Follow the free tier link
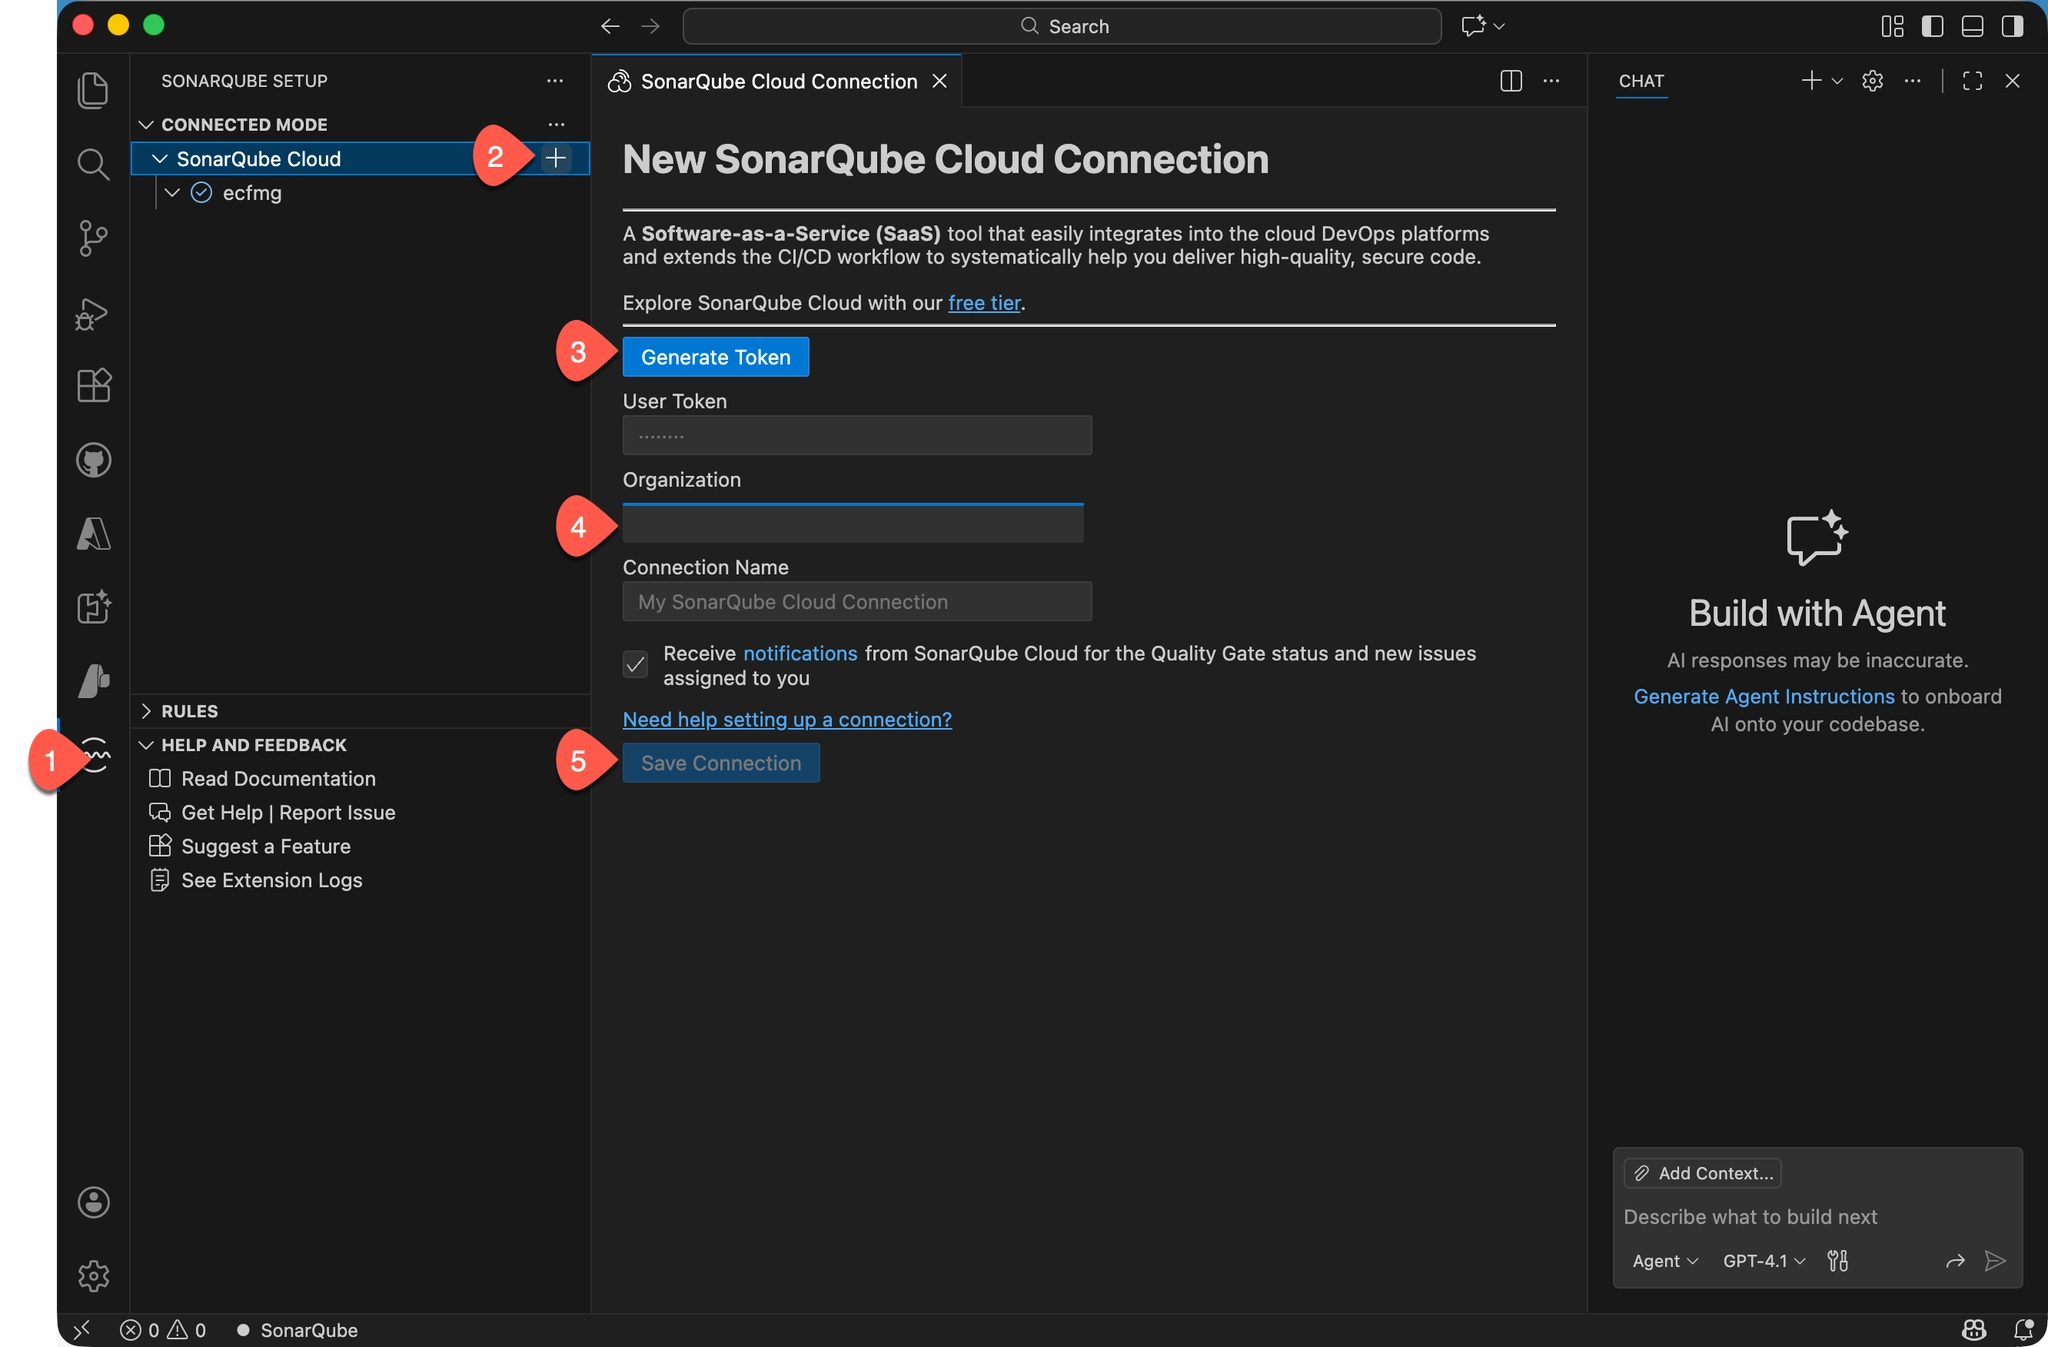This screenshot has height=1347, width=2048. click(x=985, y=303)
